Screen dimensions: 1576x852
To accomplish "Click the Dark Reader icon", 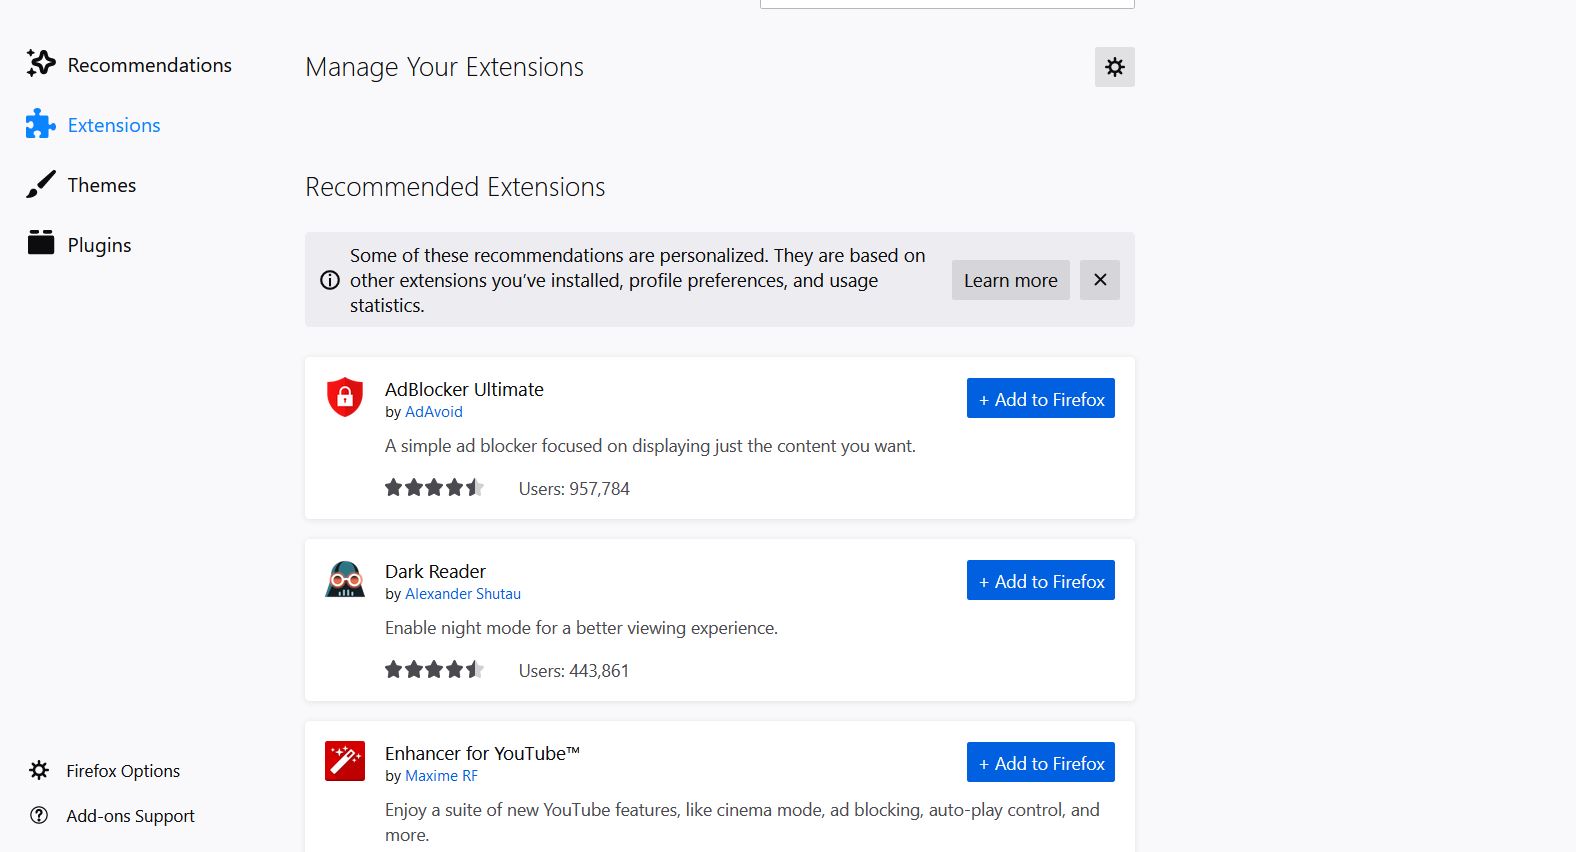I will point(345,579).
